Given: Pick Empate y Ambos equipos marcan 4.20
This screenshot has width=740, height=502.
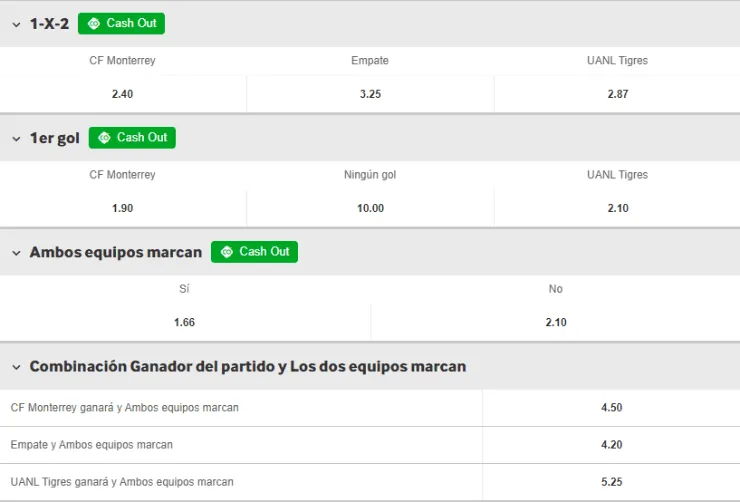Looking at the screenshot, I should click(612, 445).
